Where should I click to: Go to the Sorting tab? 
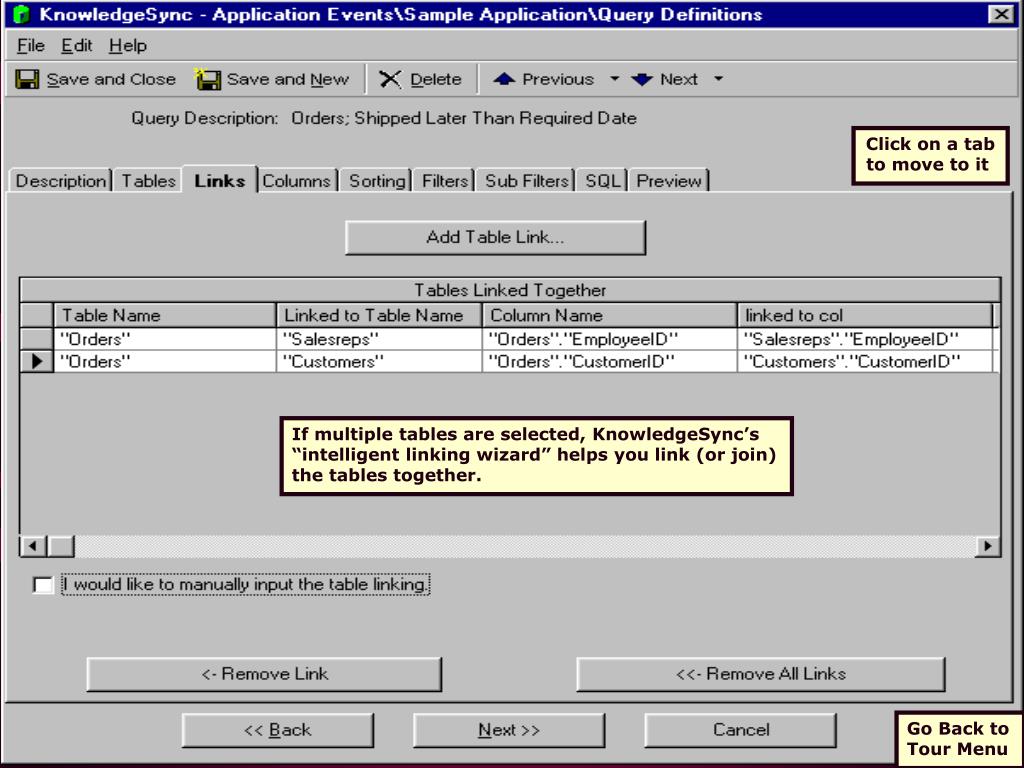pos(377,181)
